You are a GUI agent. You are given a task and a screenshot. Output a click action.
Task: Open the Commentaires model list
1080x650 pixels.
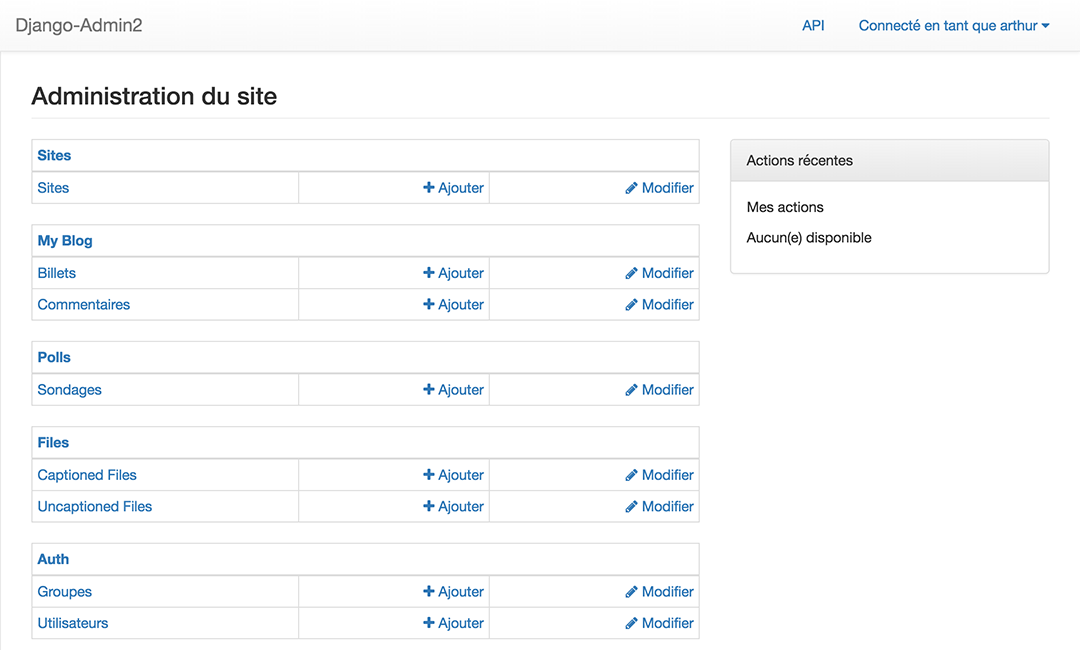tap(84, 305)
